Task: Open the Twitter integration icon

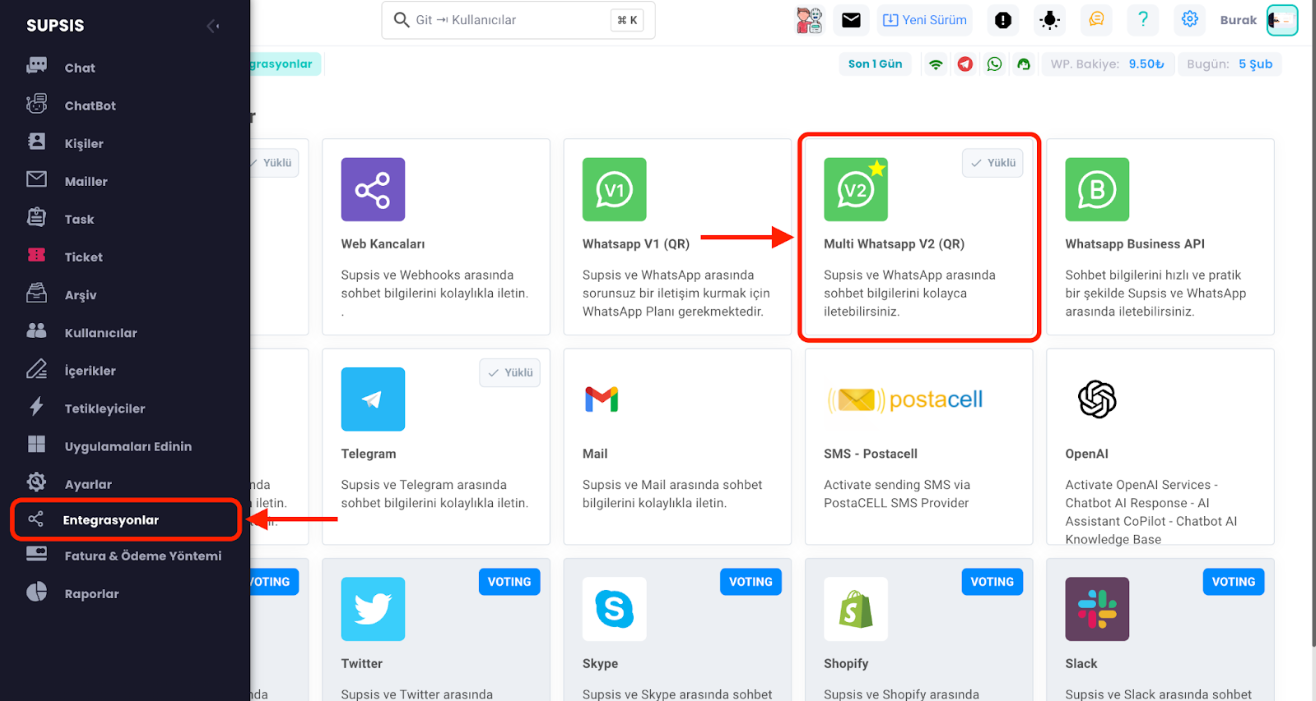Action: pos(373,609)
